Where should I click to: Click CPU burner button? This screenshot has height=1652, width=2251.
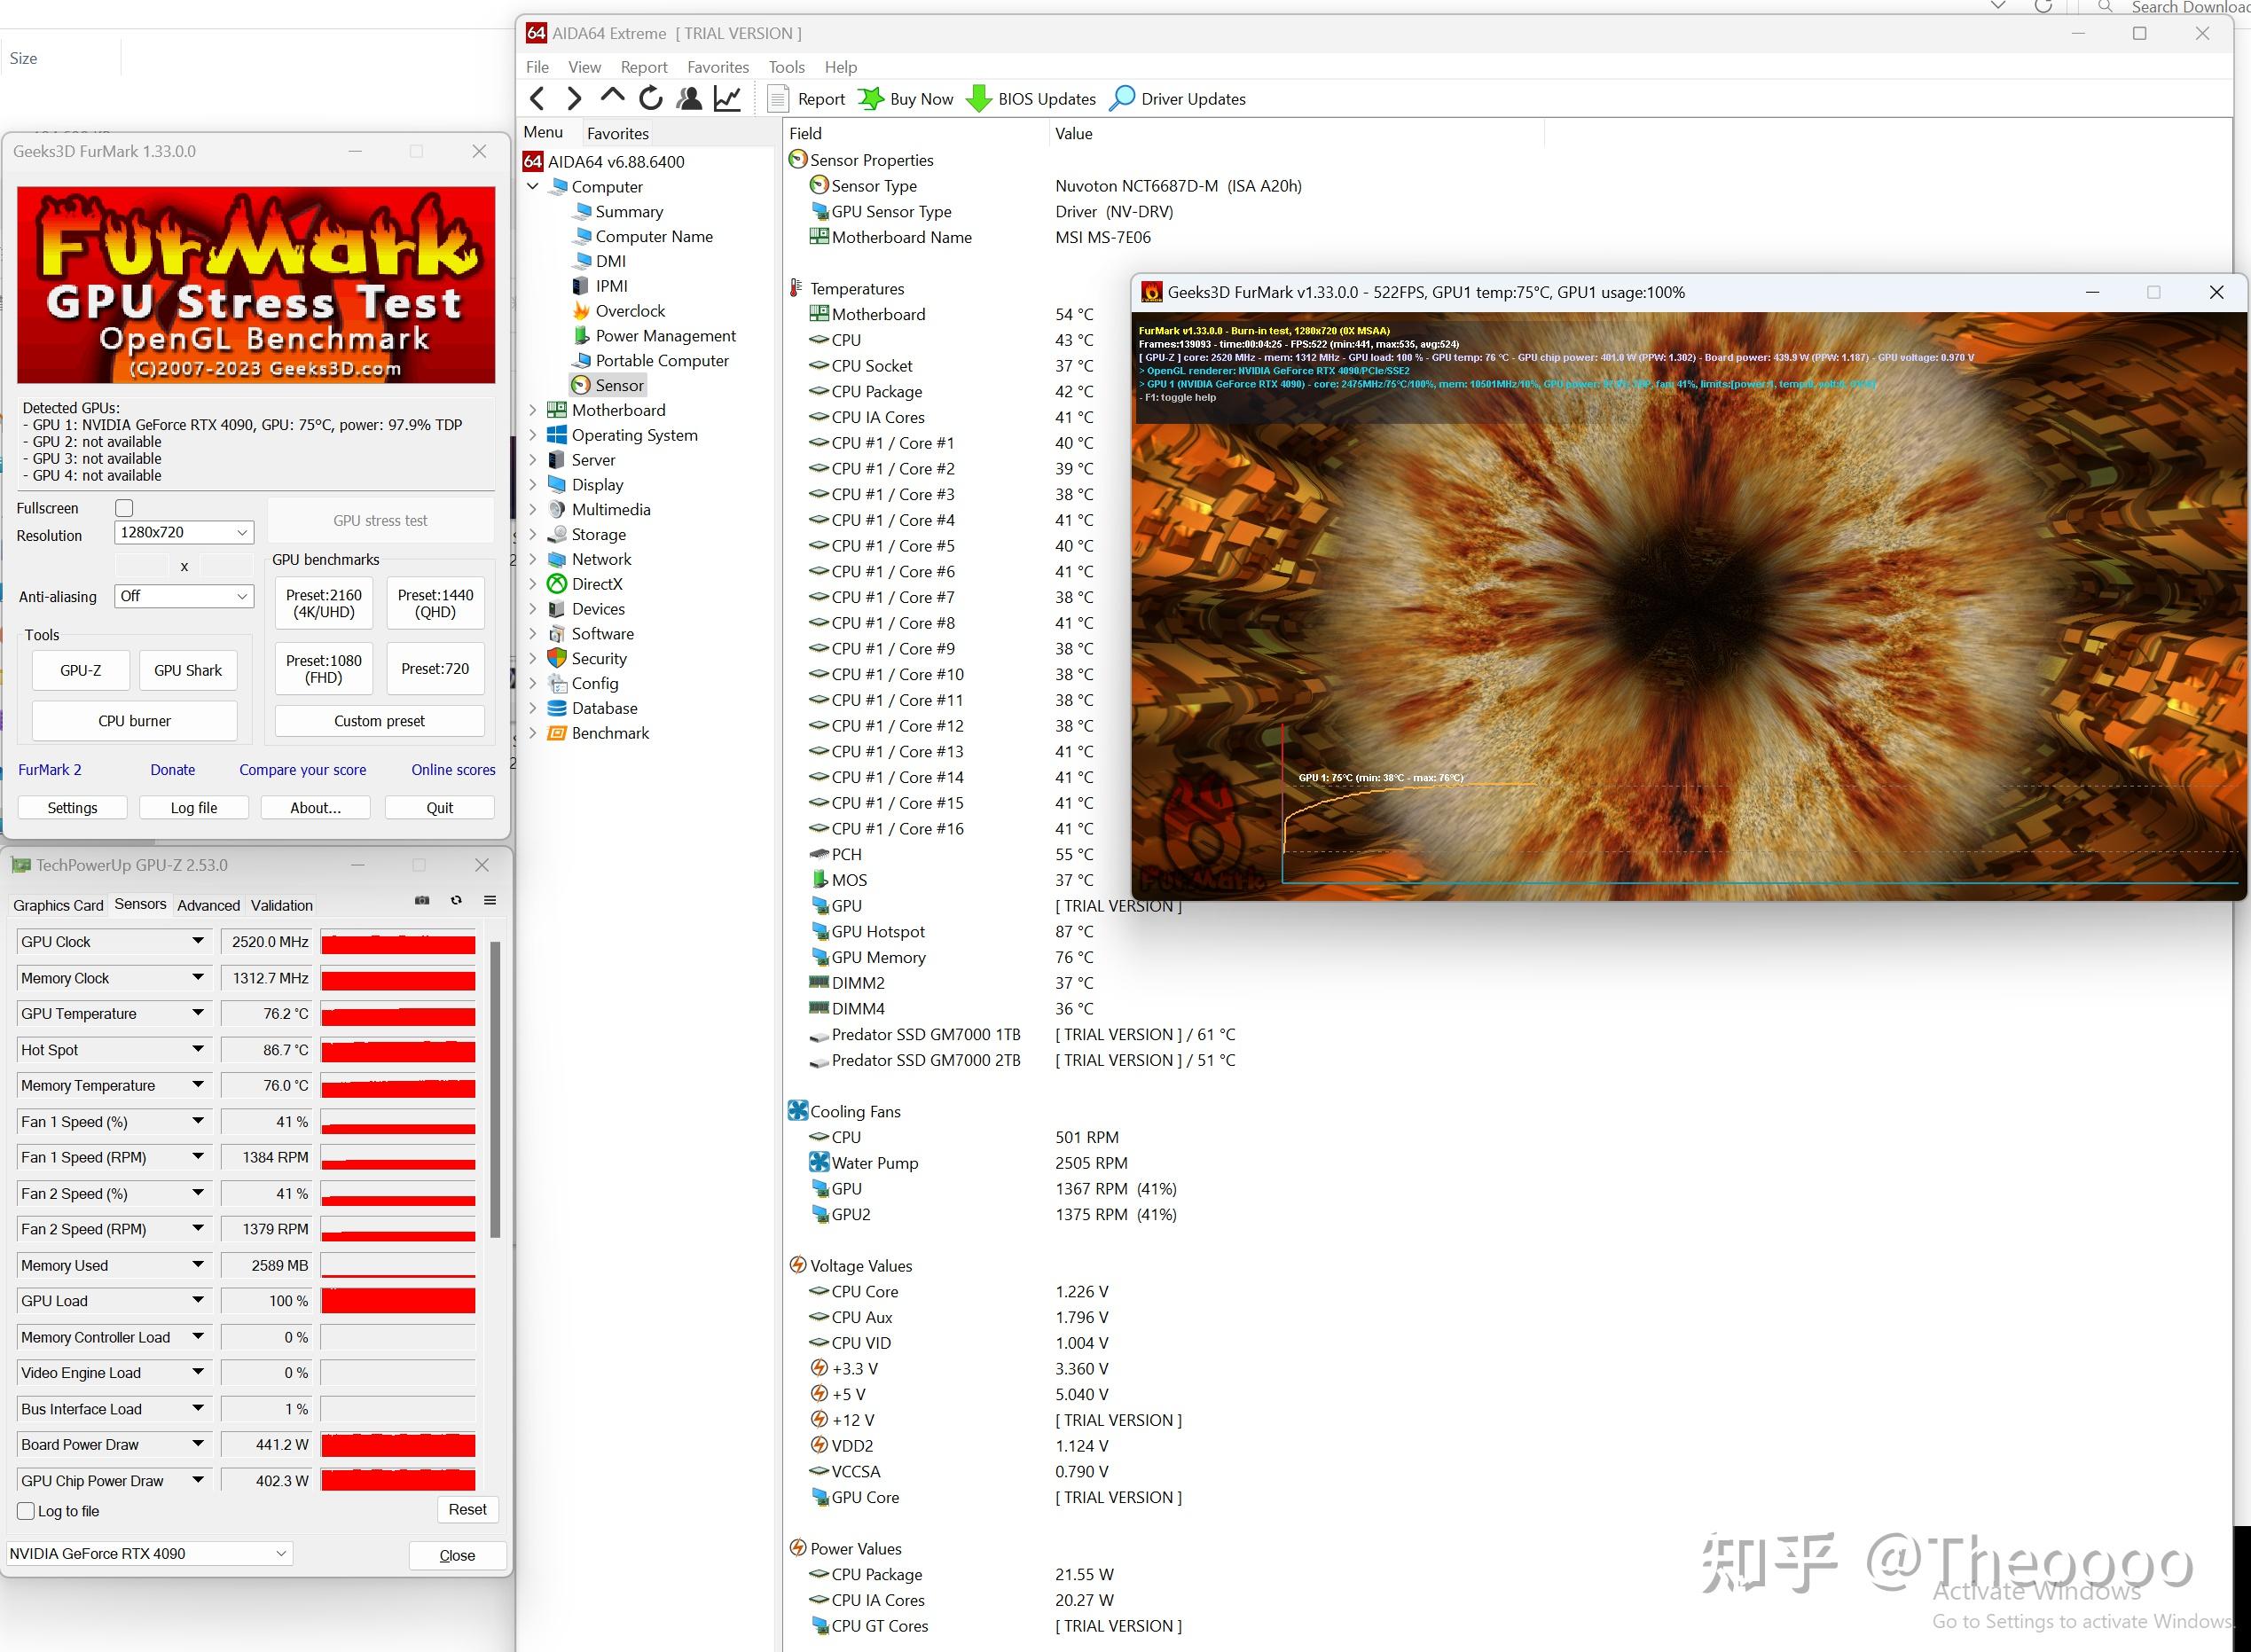(x=134, y=721)
